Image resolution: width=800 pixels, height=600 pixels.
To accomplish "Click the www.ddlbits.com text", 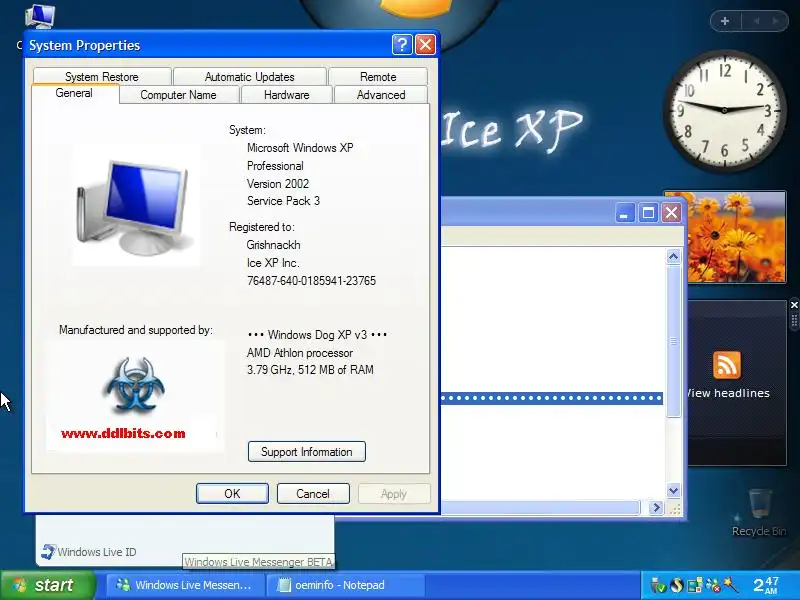I will pyautogui.click(x=123, y=434).
